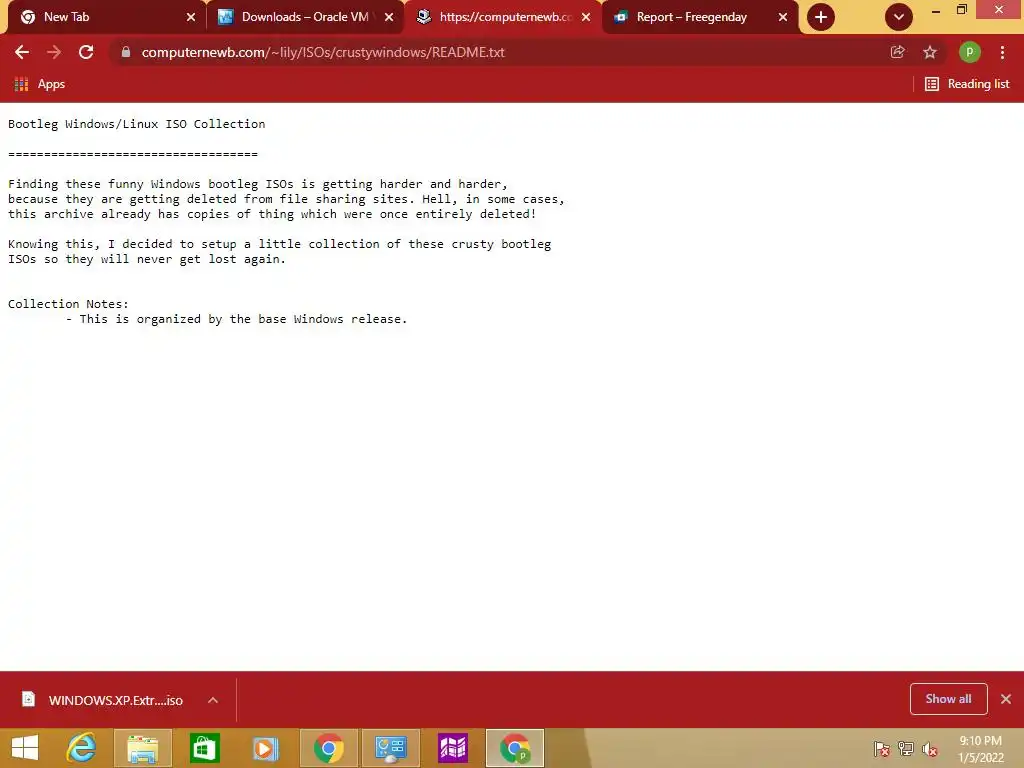
Task: Select the computernewb.com tab
Action: (503, 17)
